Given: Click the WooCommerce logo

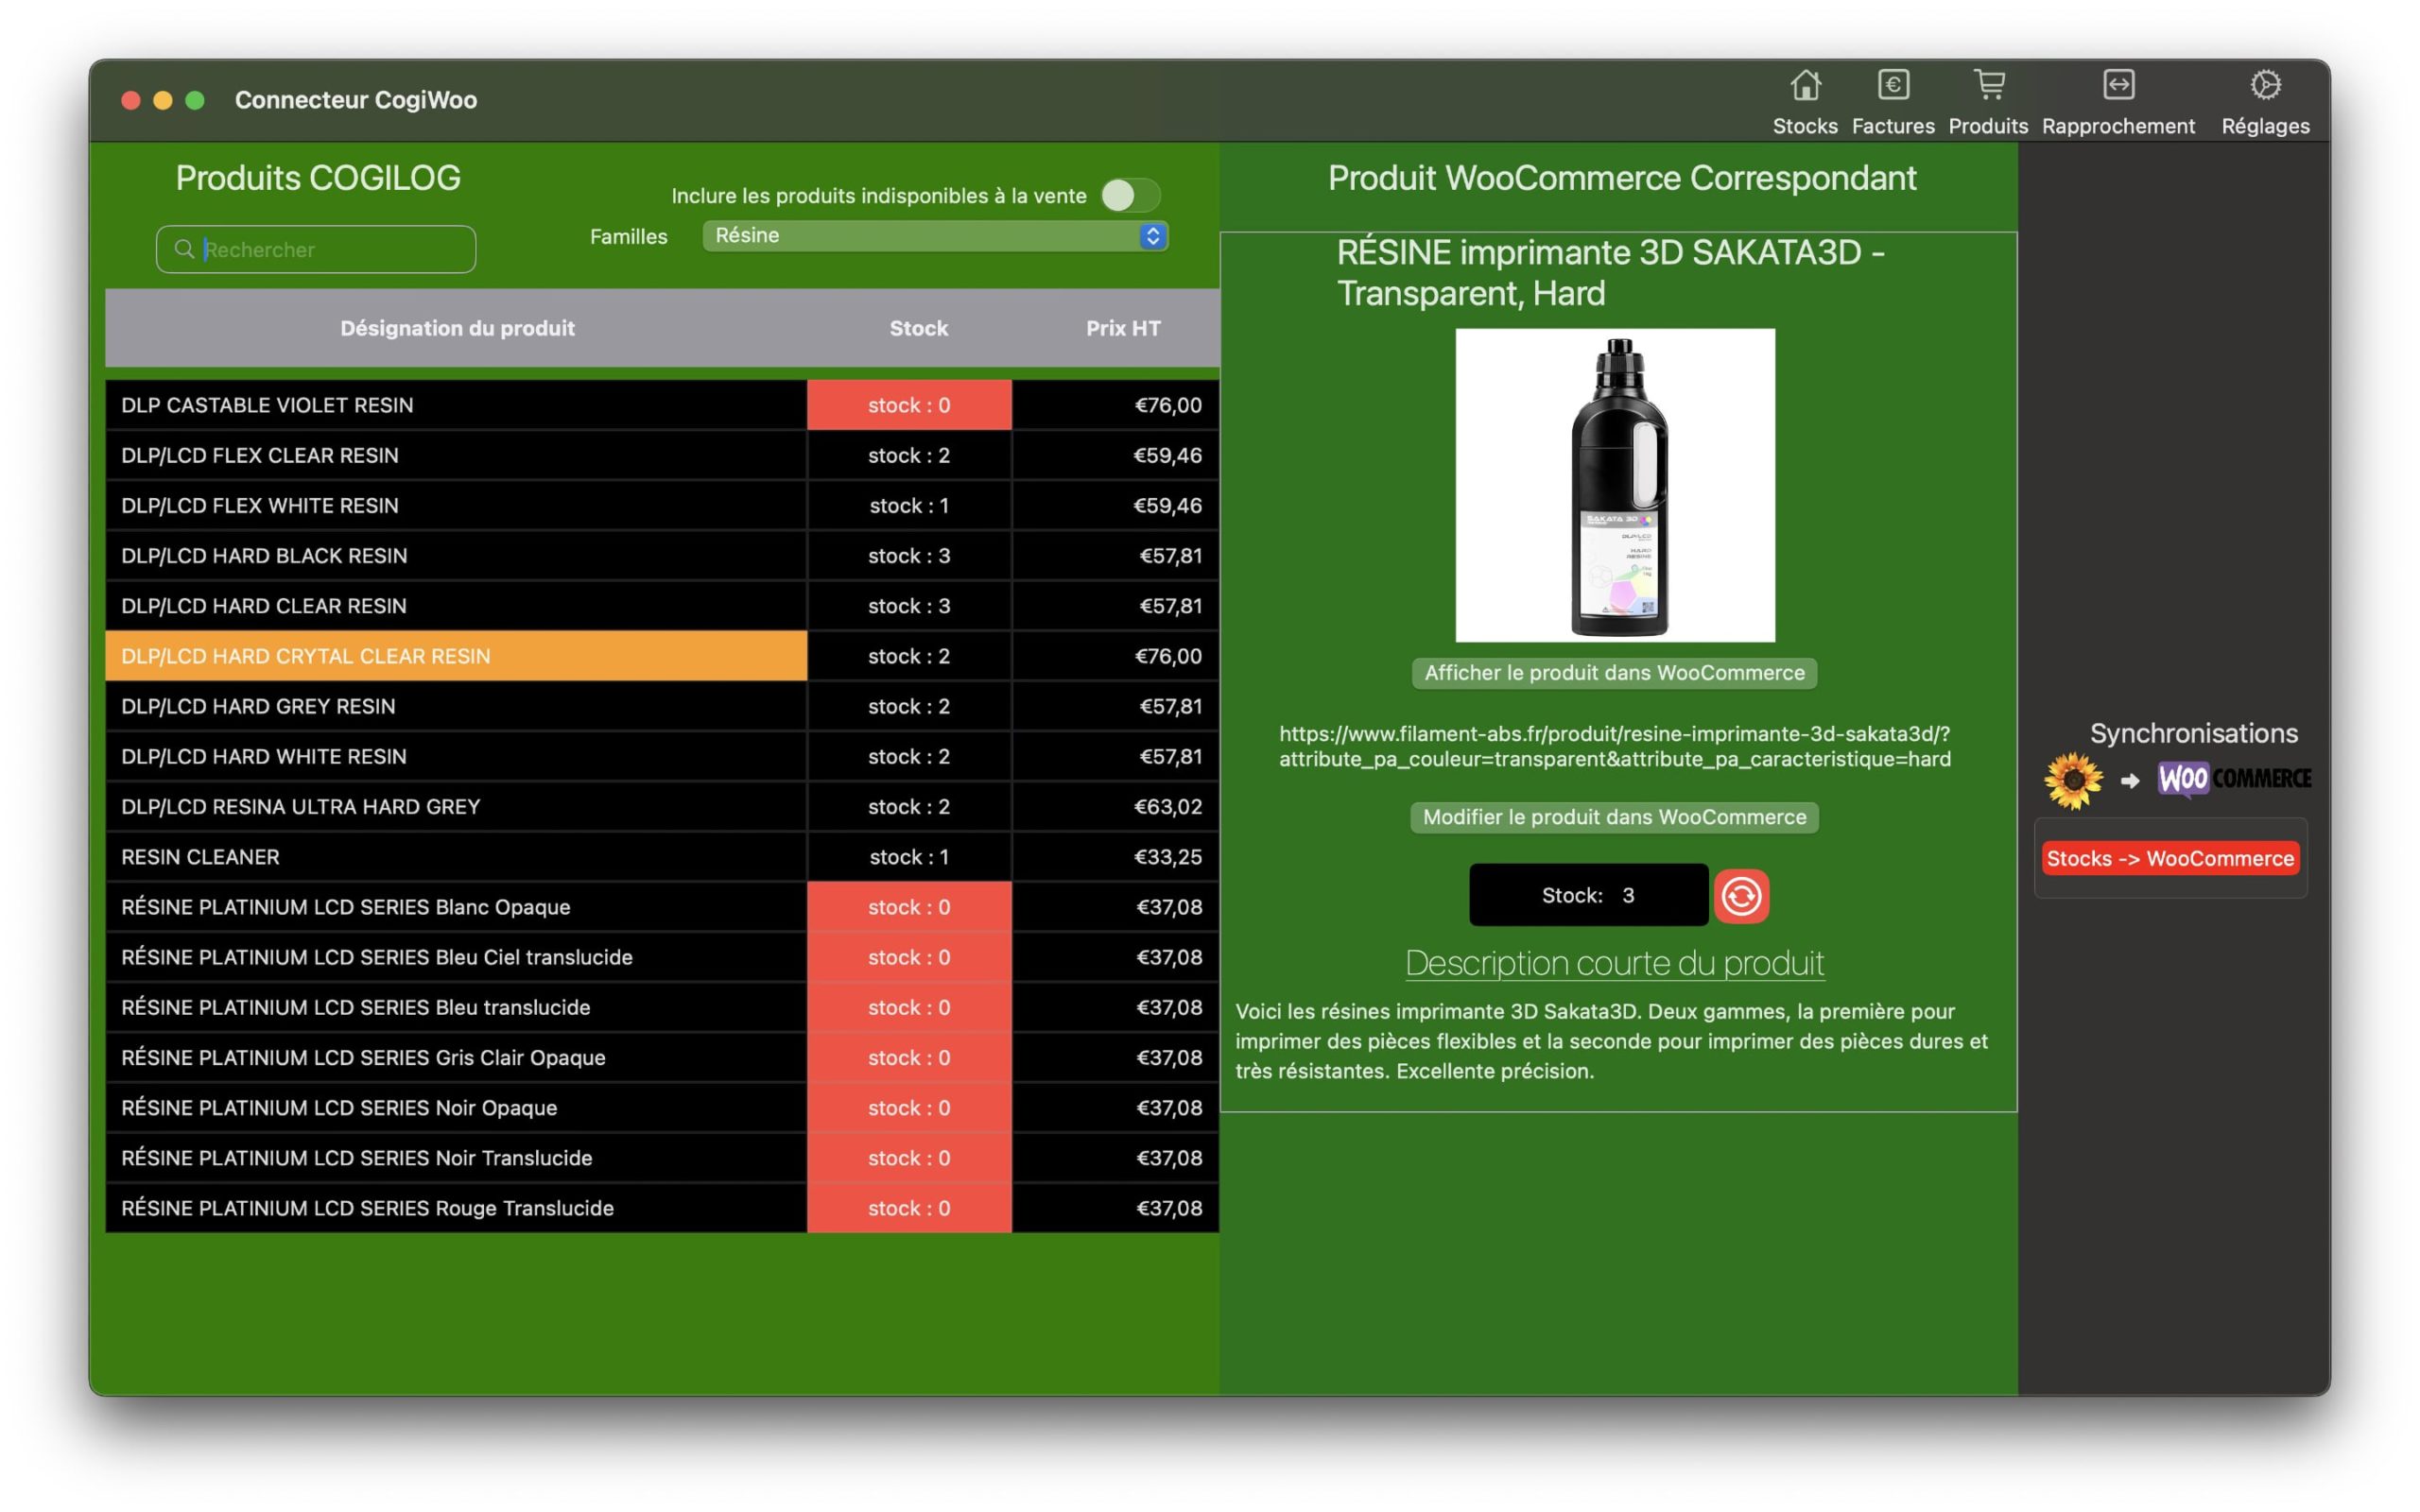Looking at the screenshot, I should [2234, 778].
